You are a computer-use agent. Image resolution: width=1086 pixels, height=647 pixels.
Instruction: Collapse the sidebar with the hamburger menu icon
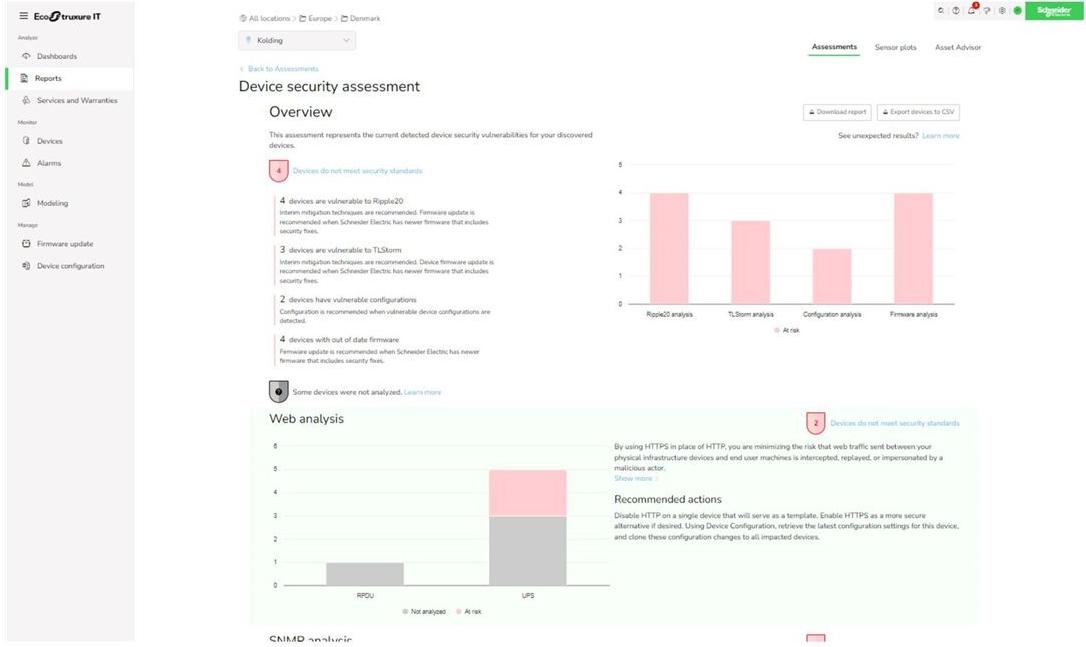point(24,16)
